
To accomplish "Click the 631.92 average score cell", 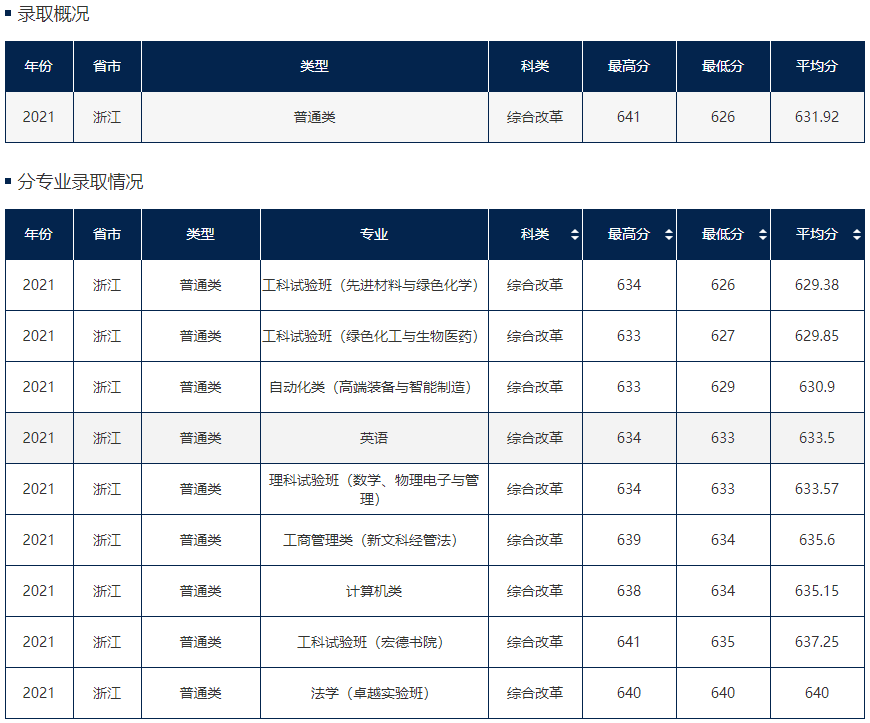I will (x=816, y=117).
